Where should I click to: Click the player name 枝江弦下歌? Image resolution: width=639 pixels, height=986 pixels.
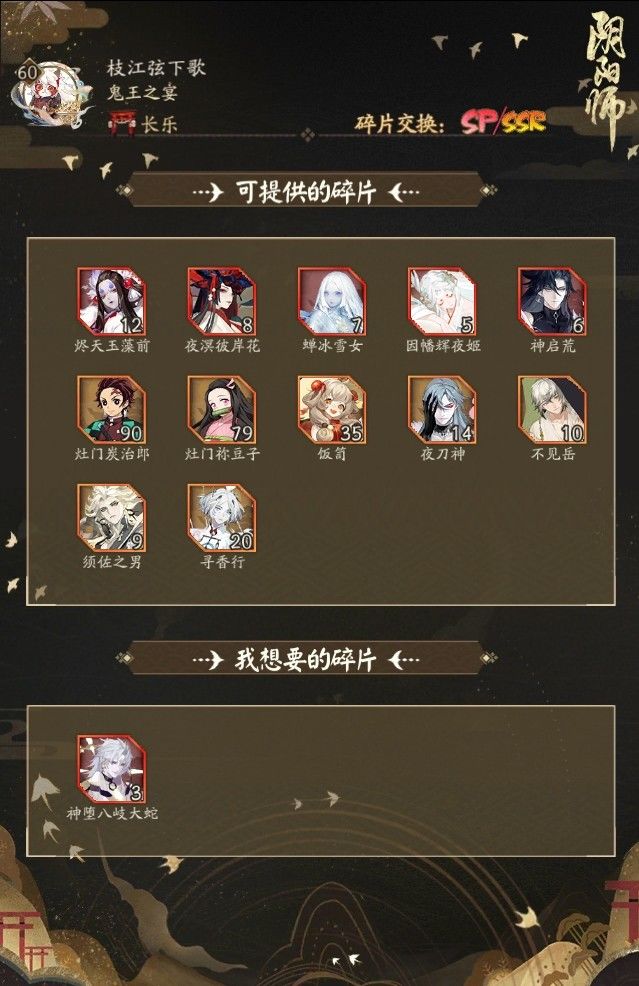(157, 67)
